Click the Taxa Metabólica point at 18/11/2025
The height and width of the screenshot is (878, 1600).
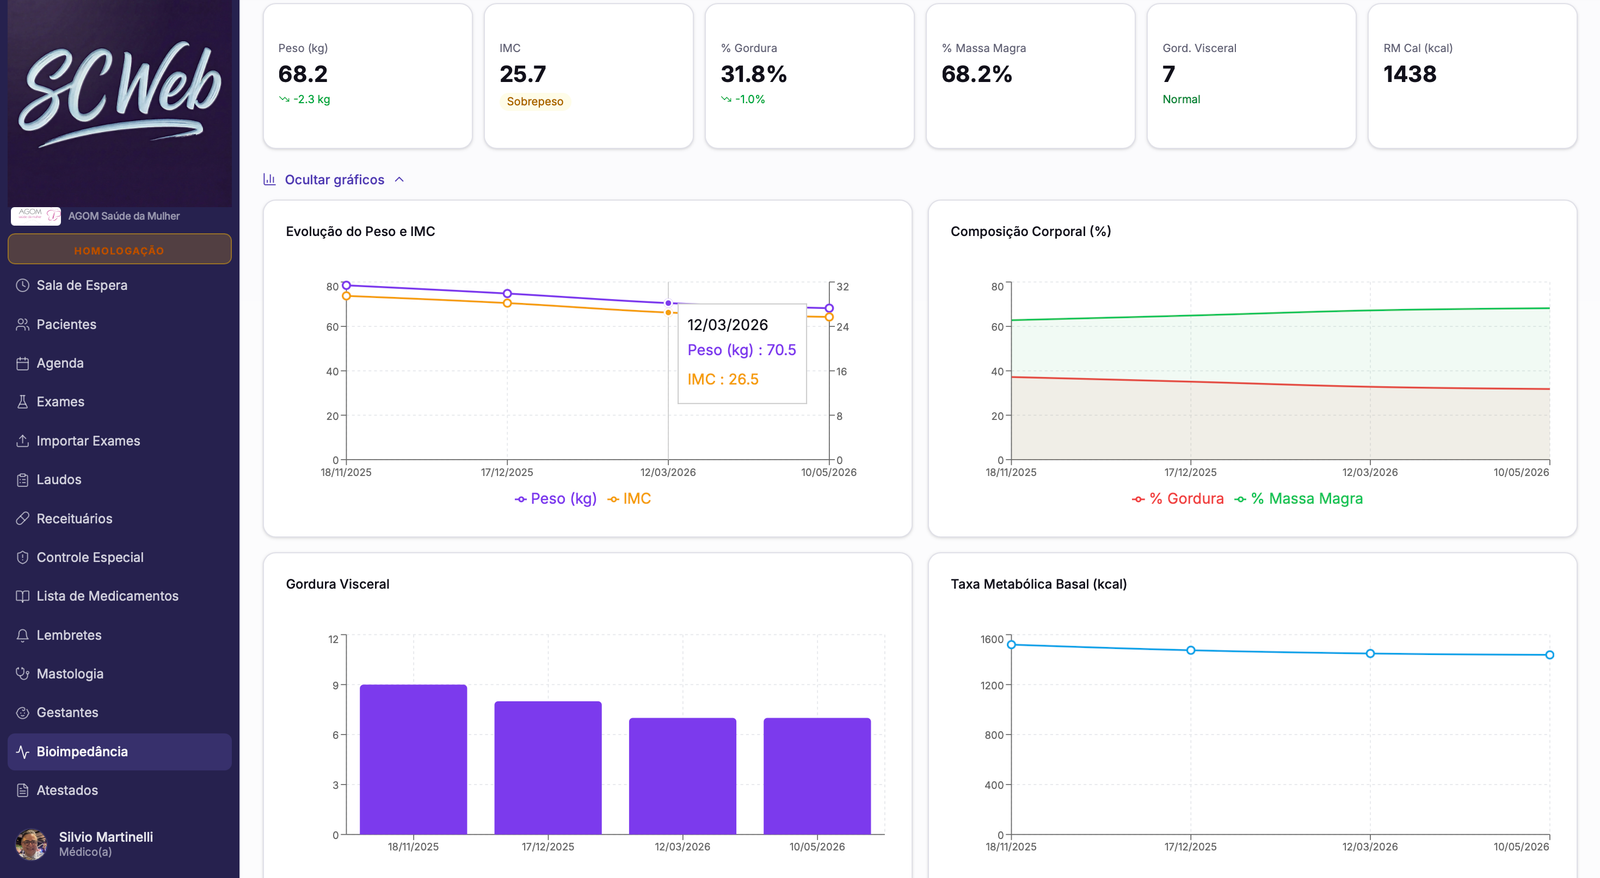(x=1011, y=645)
